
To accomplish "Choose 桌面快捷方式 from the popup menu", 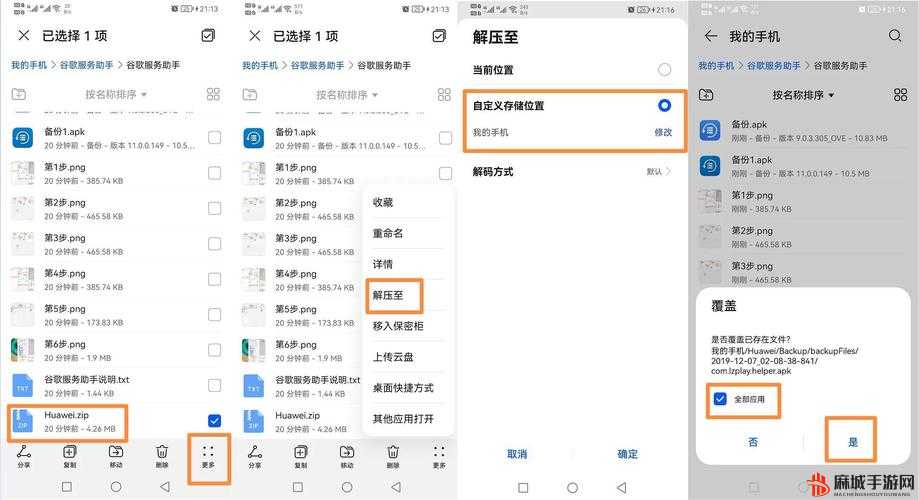I will tap(403, 387).
